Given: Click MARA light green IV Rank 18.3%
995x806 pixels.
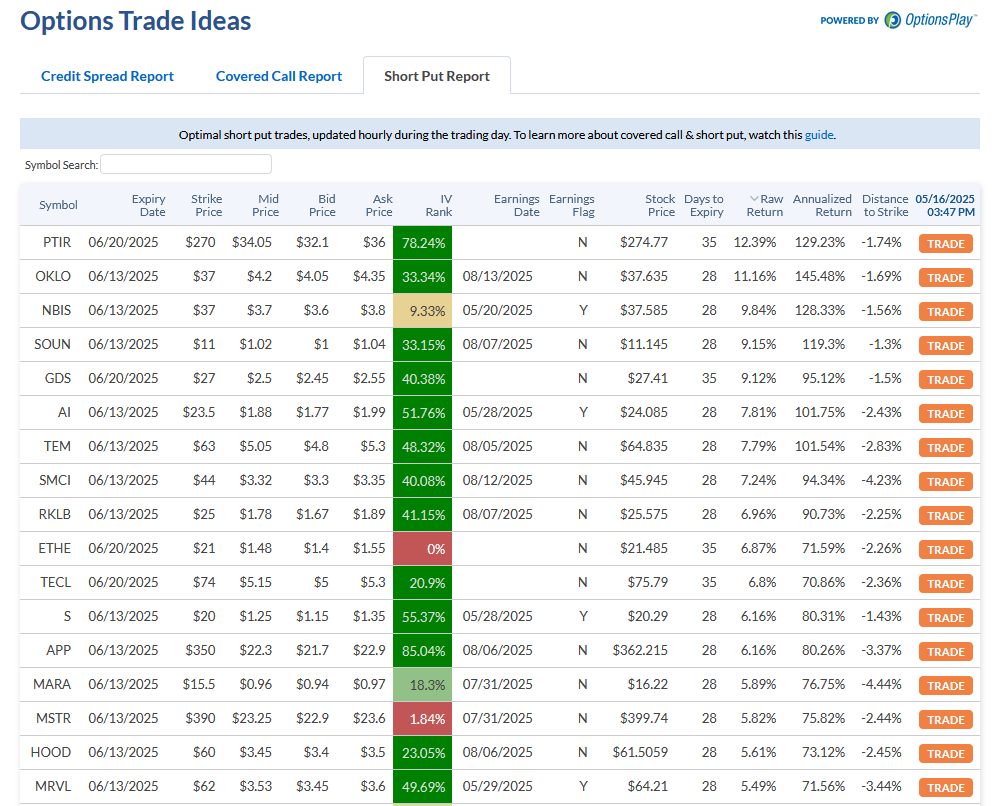Looking at the screenshot, I should (423, 684).
